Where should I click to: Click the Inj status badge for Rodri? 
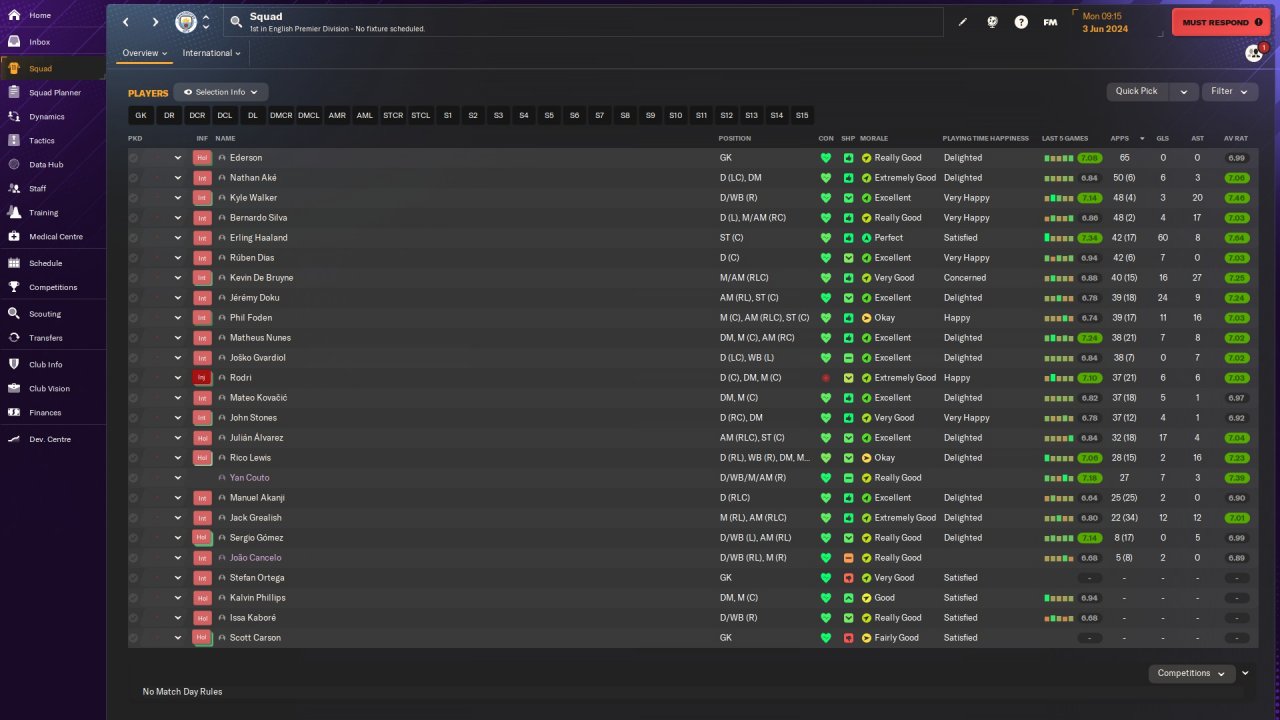(202, 378)
